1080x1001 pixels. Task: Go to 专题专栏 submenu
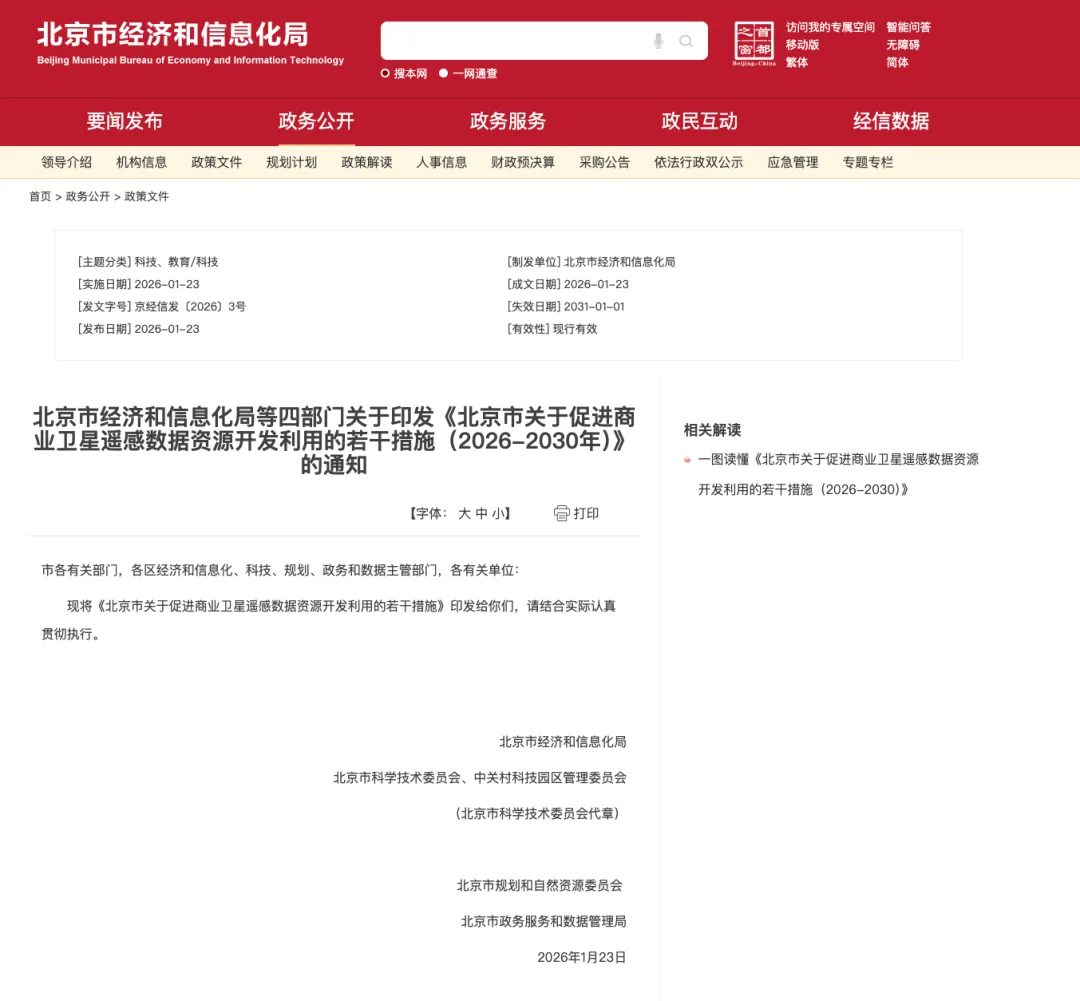[868, 163]
